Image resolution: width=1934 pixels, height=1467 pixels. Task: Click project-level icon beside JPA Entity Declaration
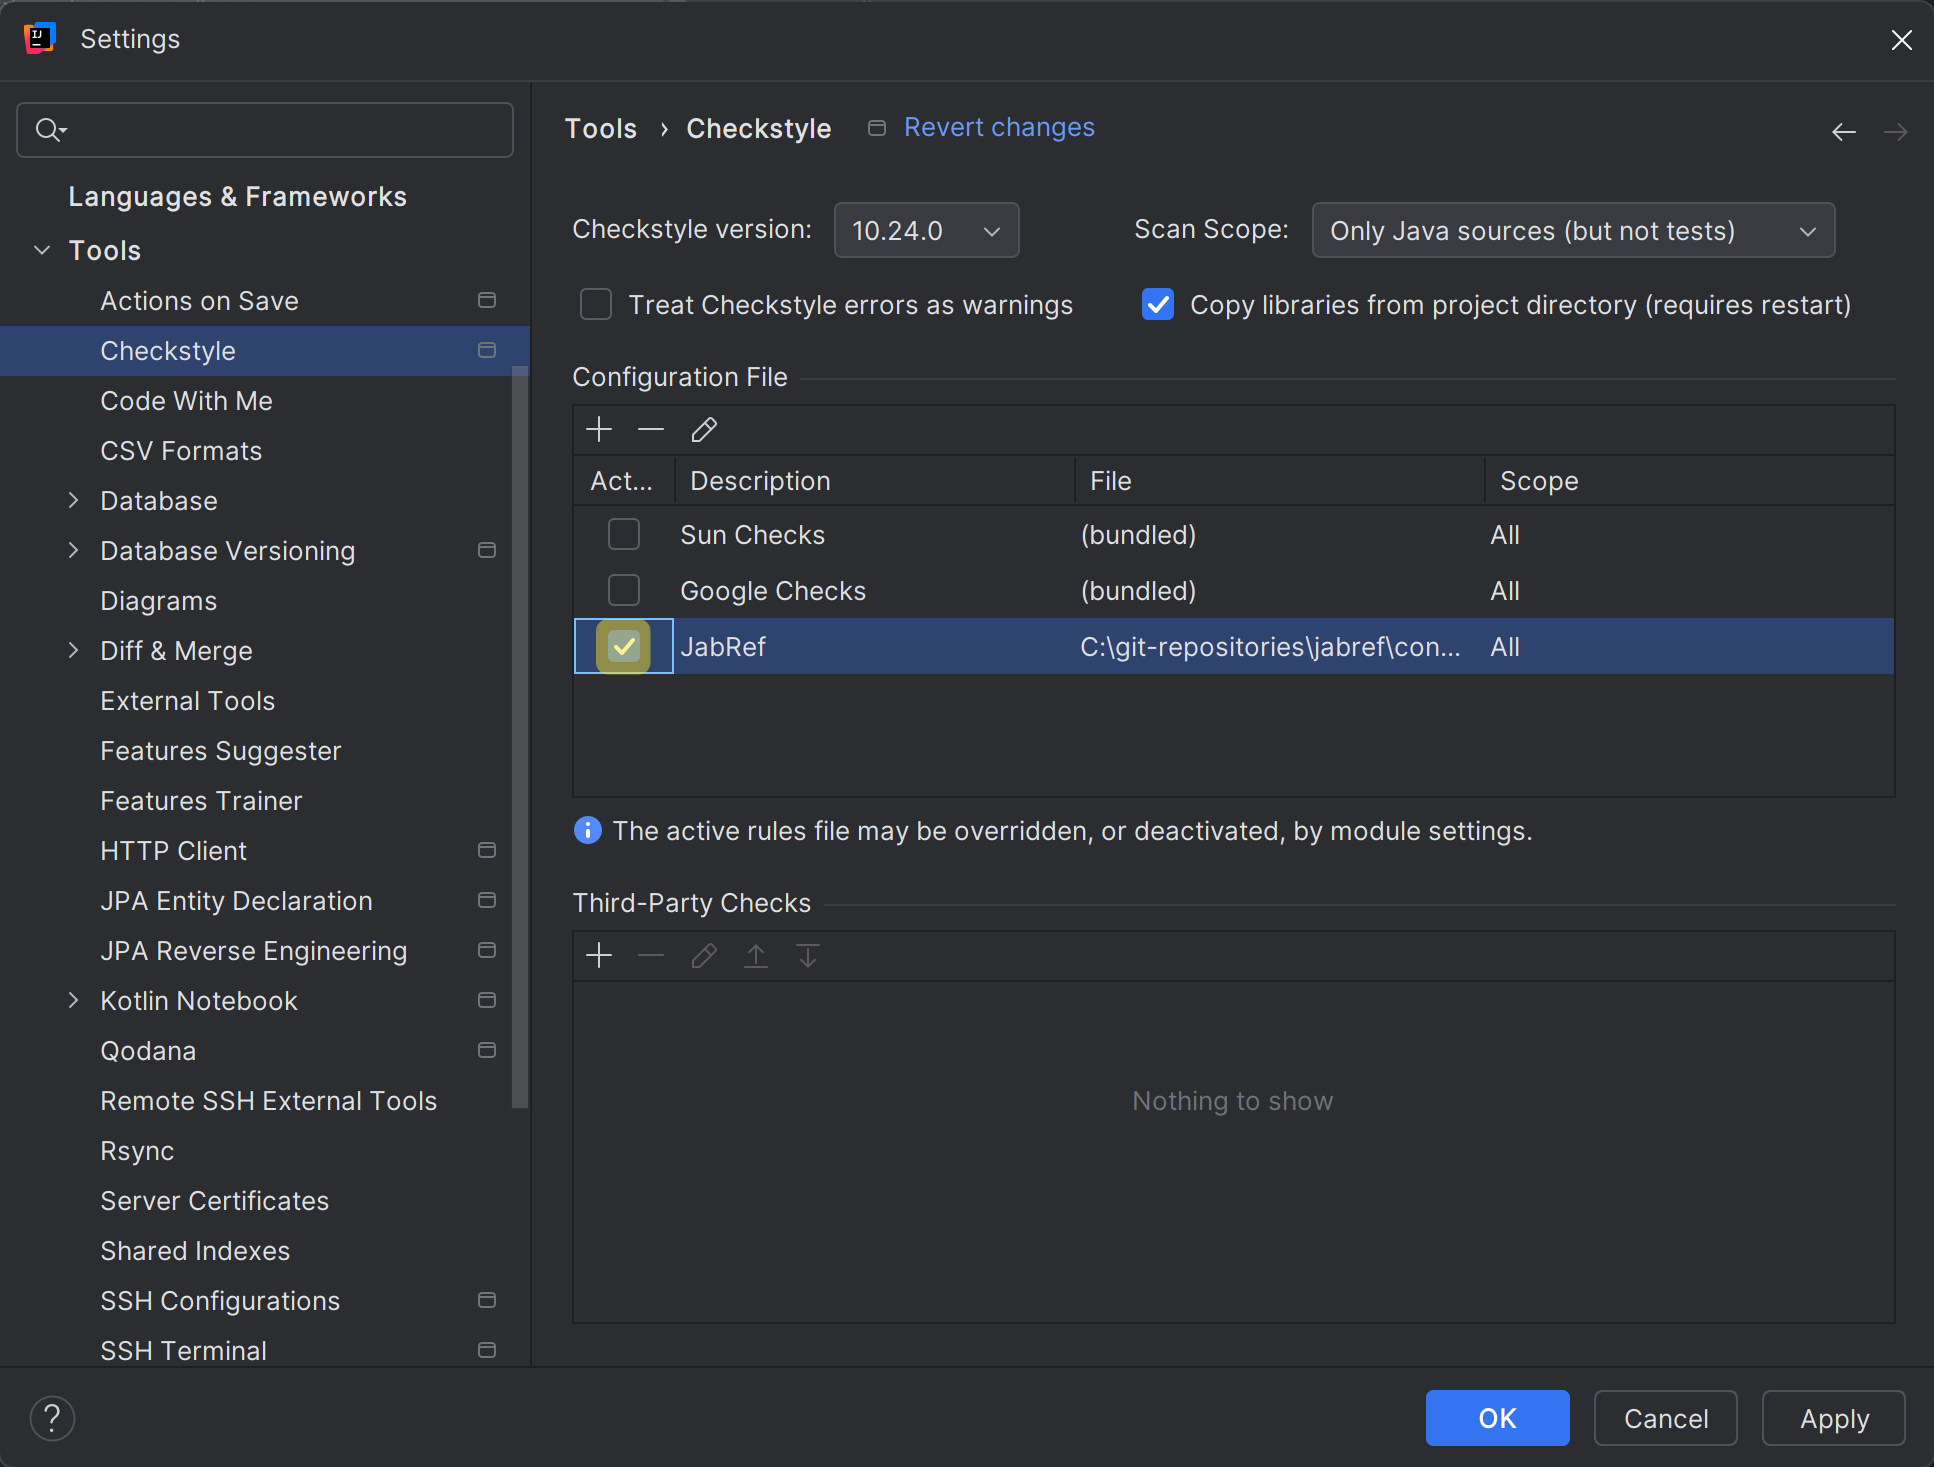487,900
